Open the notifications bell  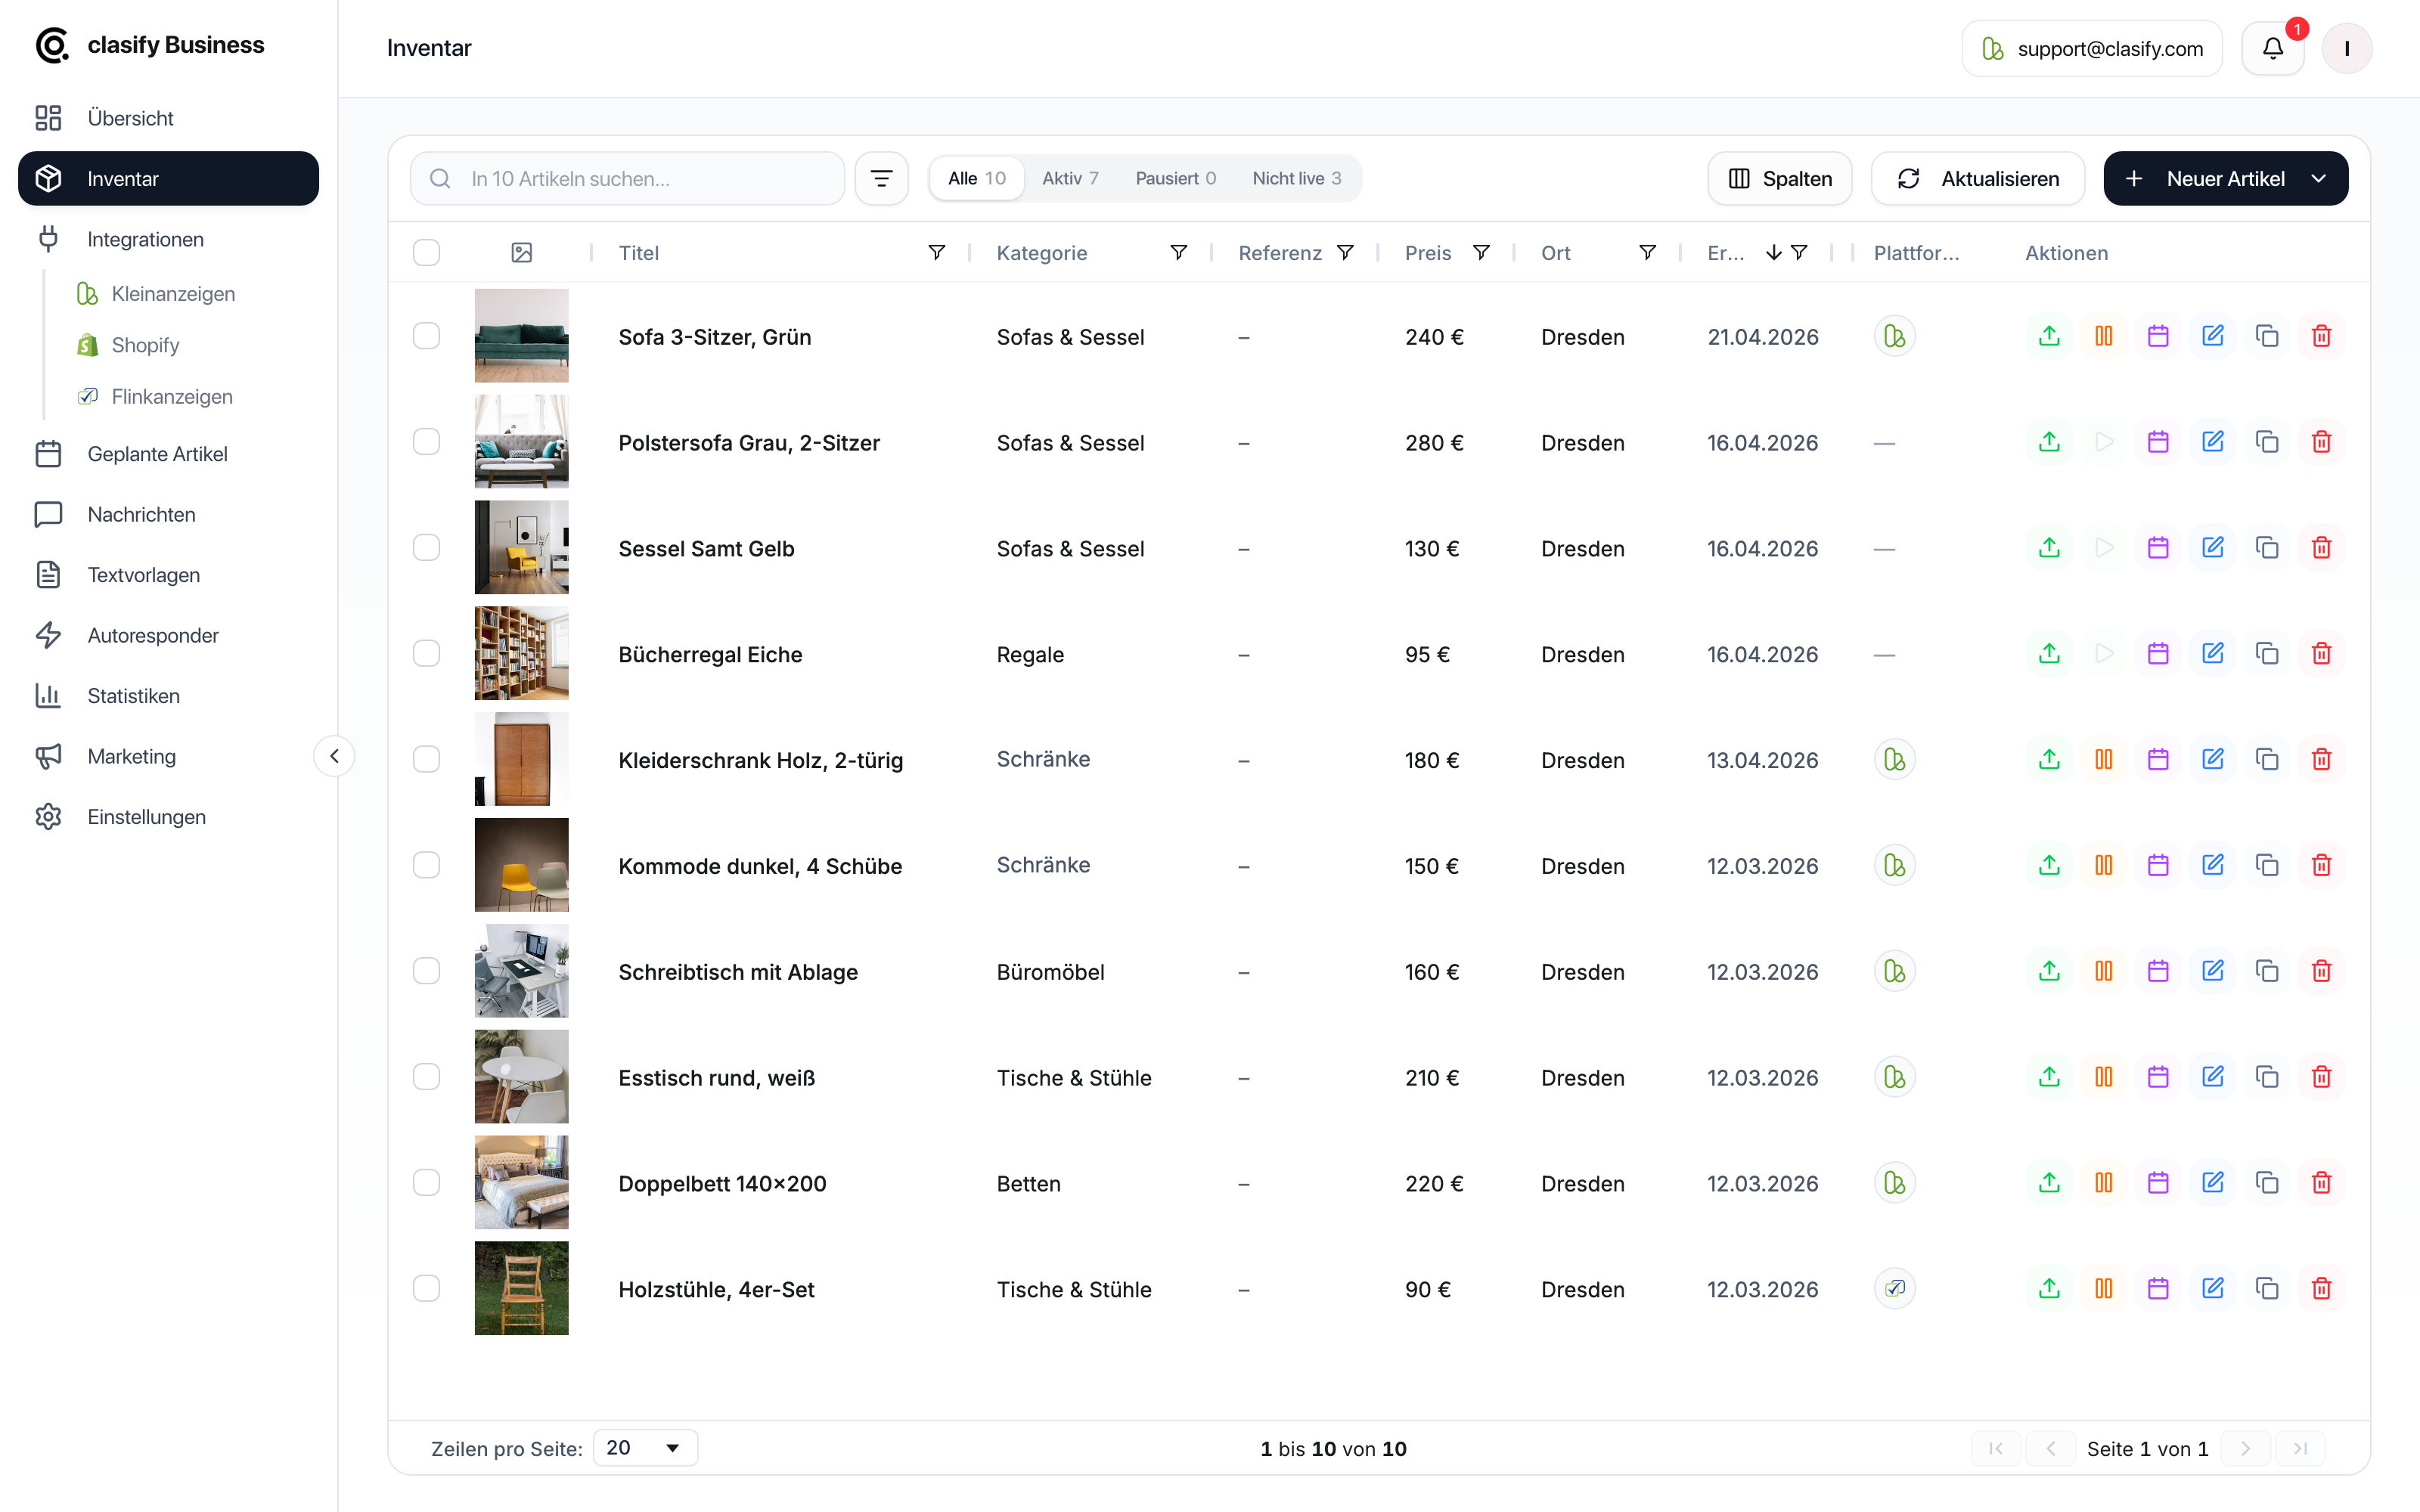(2273, 48)
